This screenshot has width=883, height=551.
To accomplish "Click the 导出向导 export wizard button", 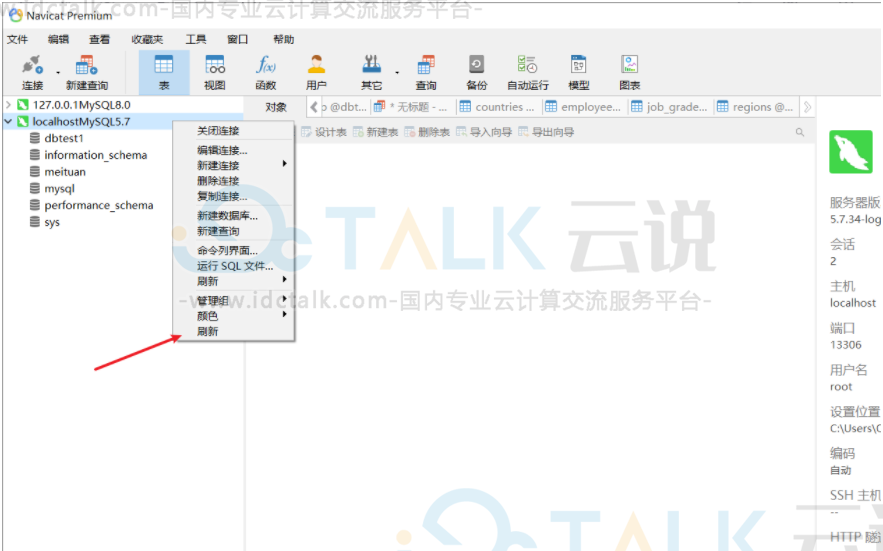I will (546, 132).
